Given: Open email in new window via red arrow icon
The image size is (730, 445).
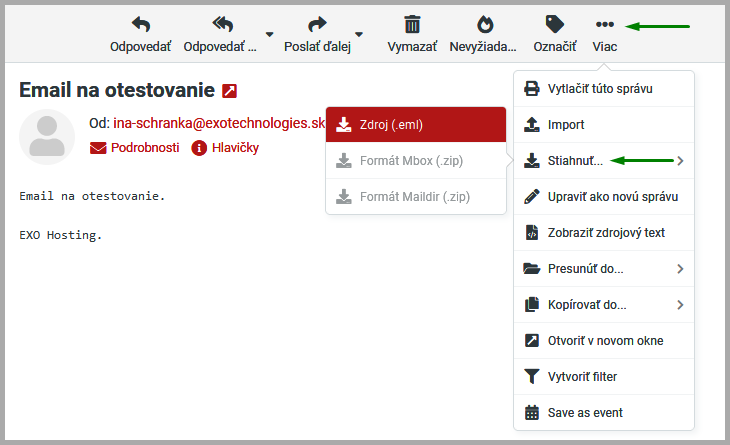Looking at the screenshot, I should coord(230,91).
